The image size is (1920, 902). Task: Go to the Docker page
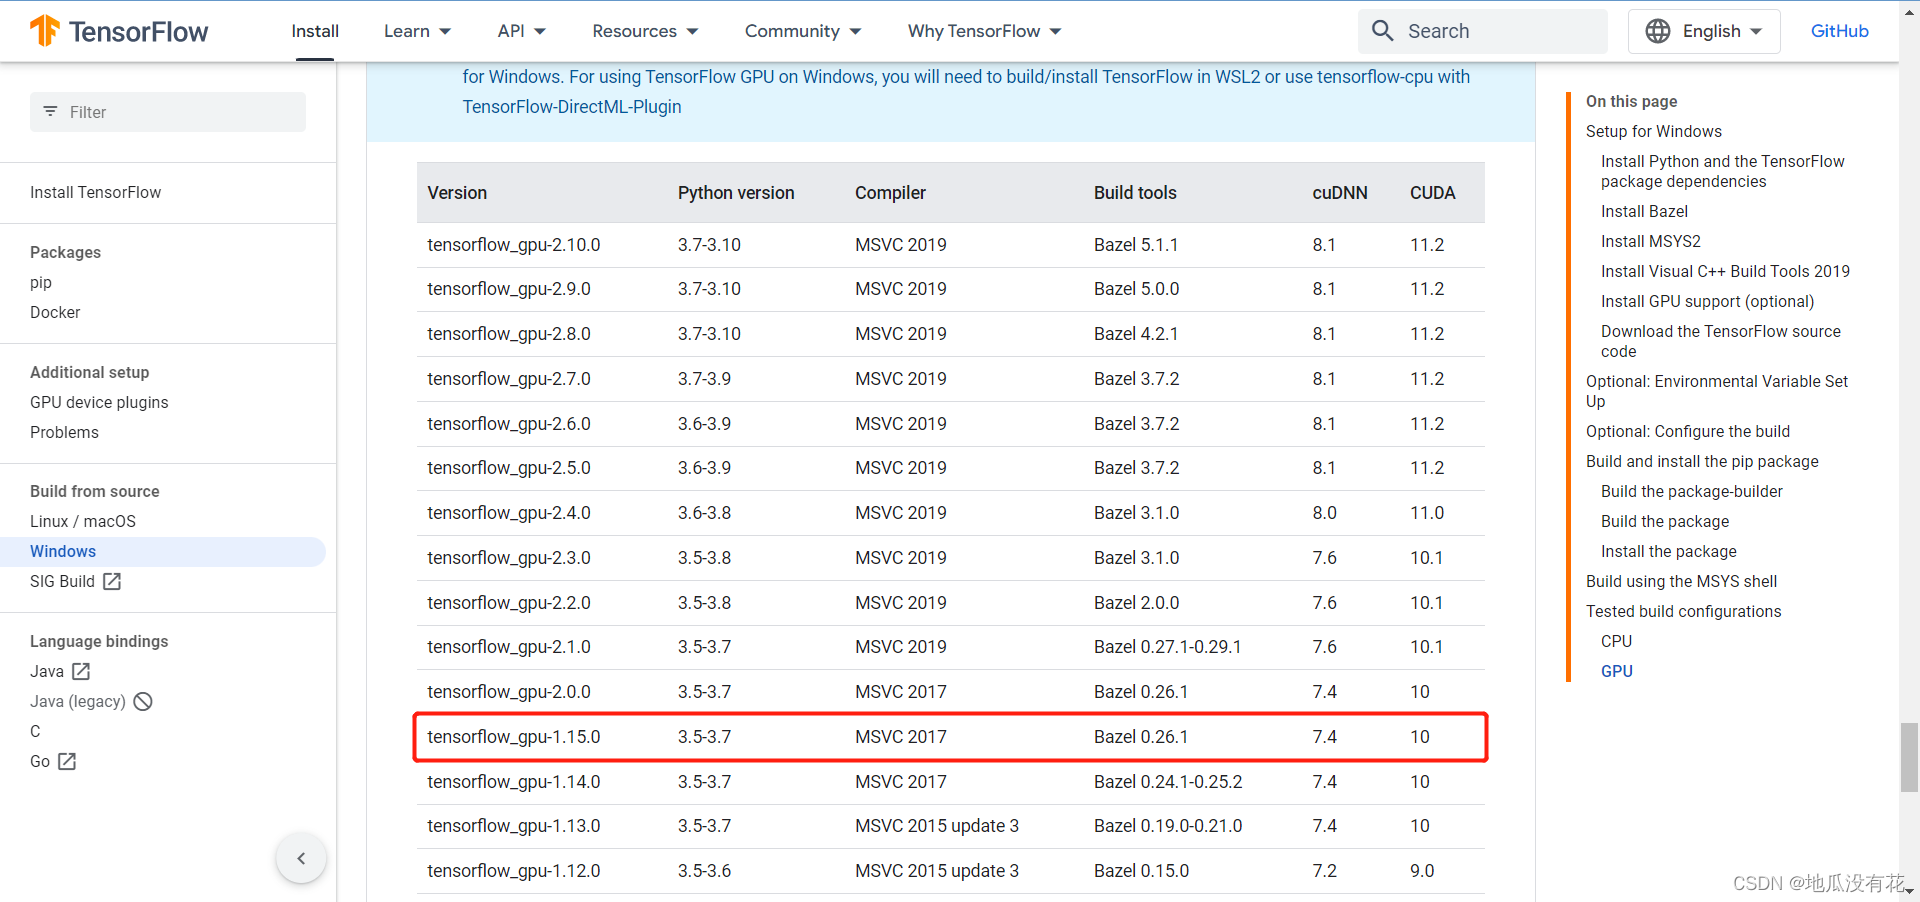pos(55,312)
